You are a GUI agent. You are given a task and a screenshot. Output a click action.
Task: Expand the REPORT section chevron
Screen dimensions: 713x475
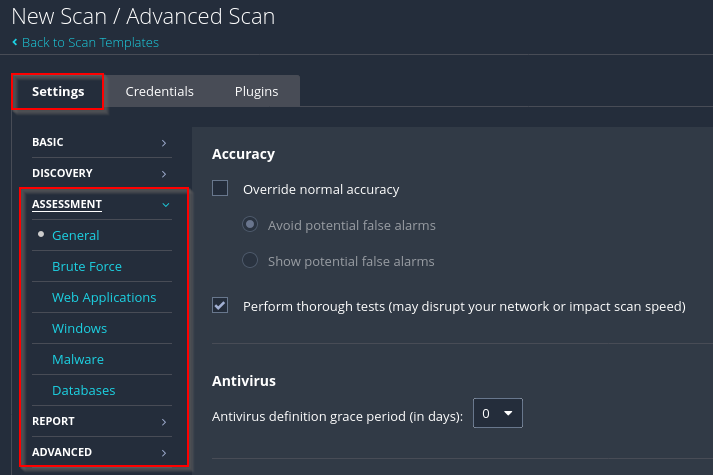pyautogui.click(x=164, y=422)
